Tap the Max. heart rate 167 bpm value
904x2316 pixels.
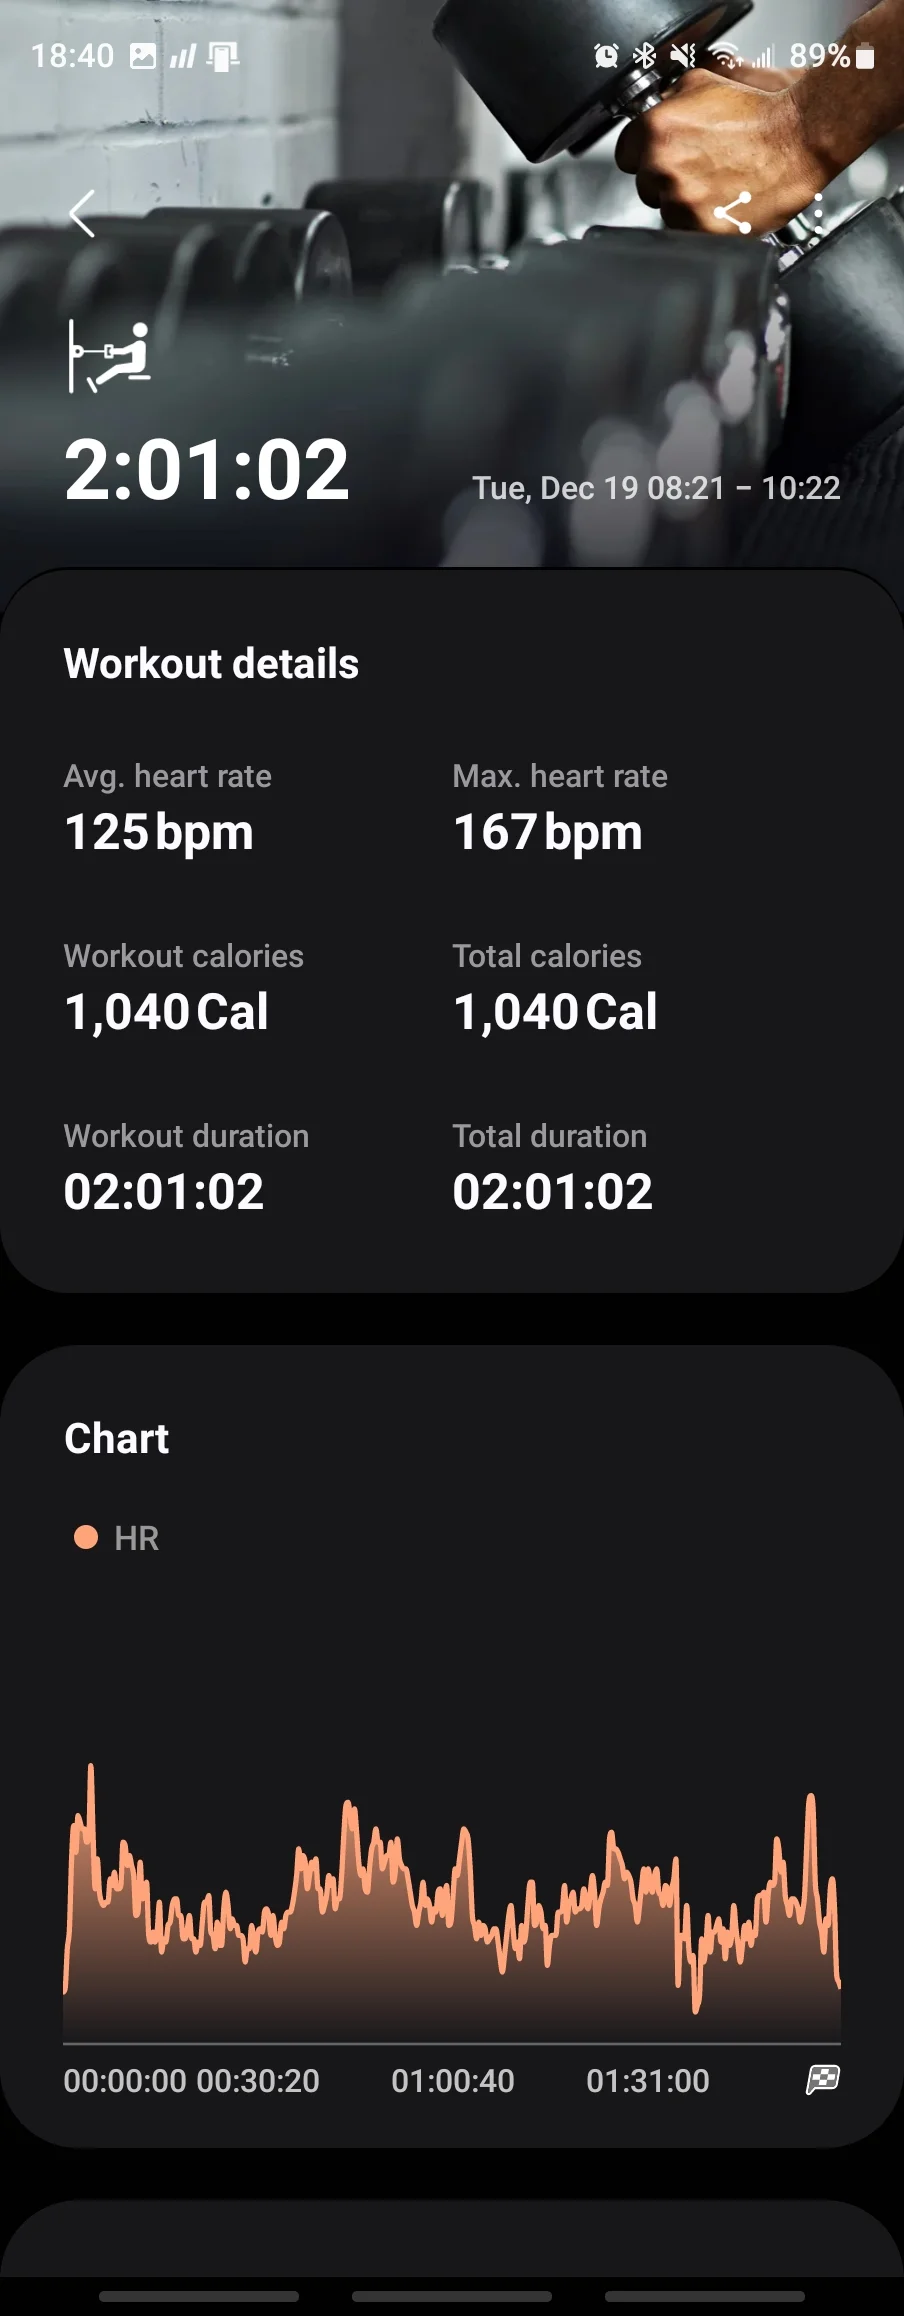548,832
